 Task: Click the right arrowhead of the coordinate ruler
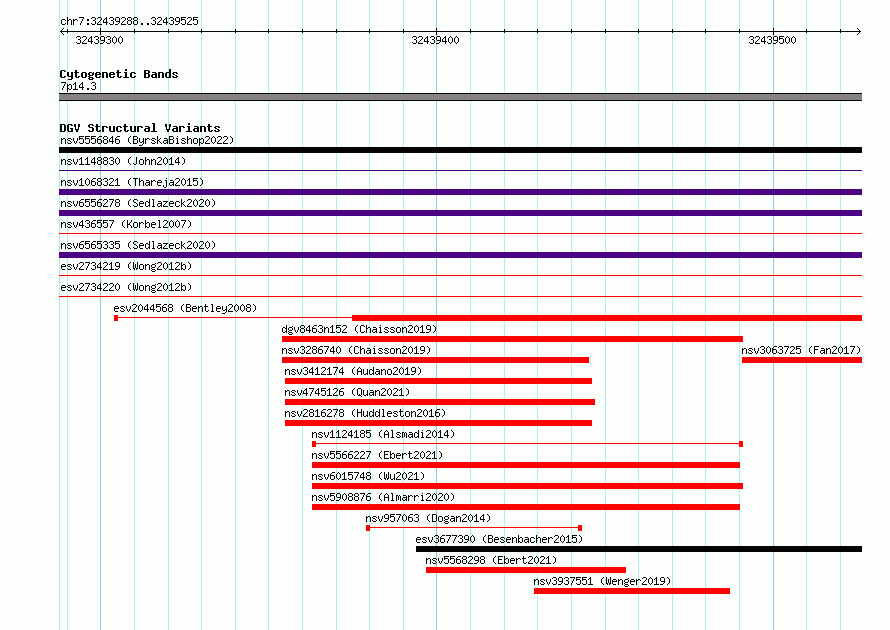click(858, 31)
